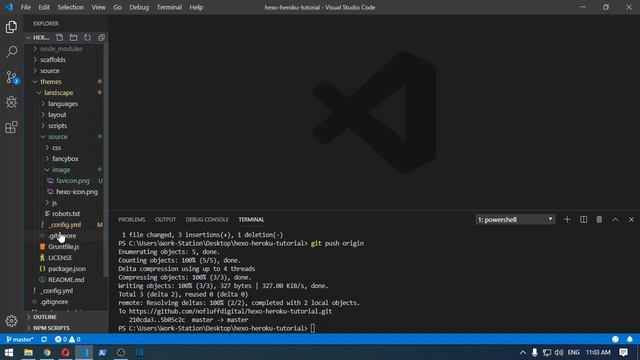The width and height of the screenshot is (640, 360).
Task: Kill the terminal with trash icon
Action: 599,220
